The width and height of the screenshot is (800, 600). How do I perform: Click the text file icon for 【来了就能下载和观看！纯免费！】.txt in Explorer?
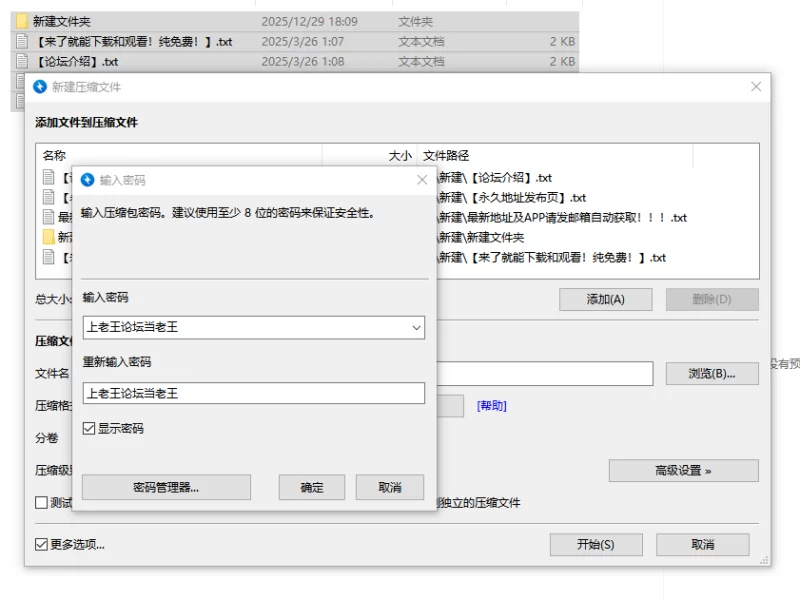(x=22, y=41)
